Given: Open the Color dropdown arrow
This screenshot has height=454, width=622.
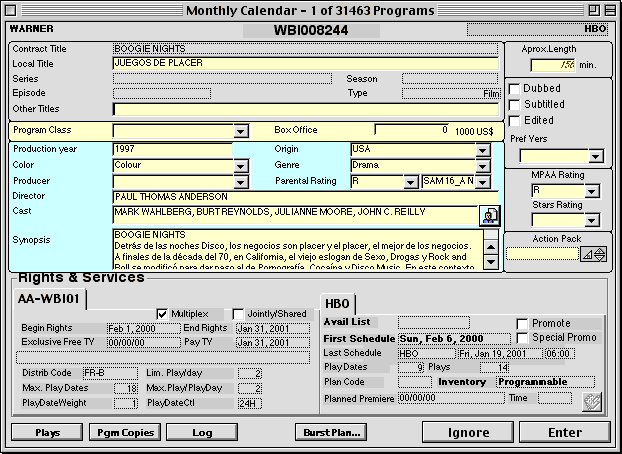Looking at the screenshot, I should 241,166.
